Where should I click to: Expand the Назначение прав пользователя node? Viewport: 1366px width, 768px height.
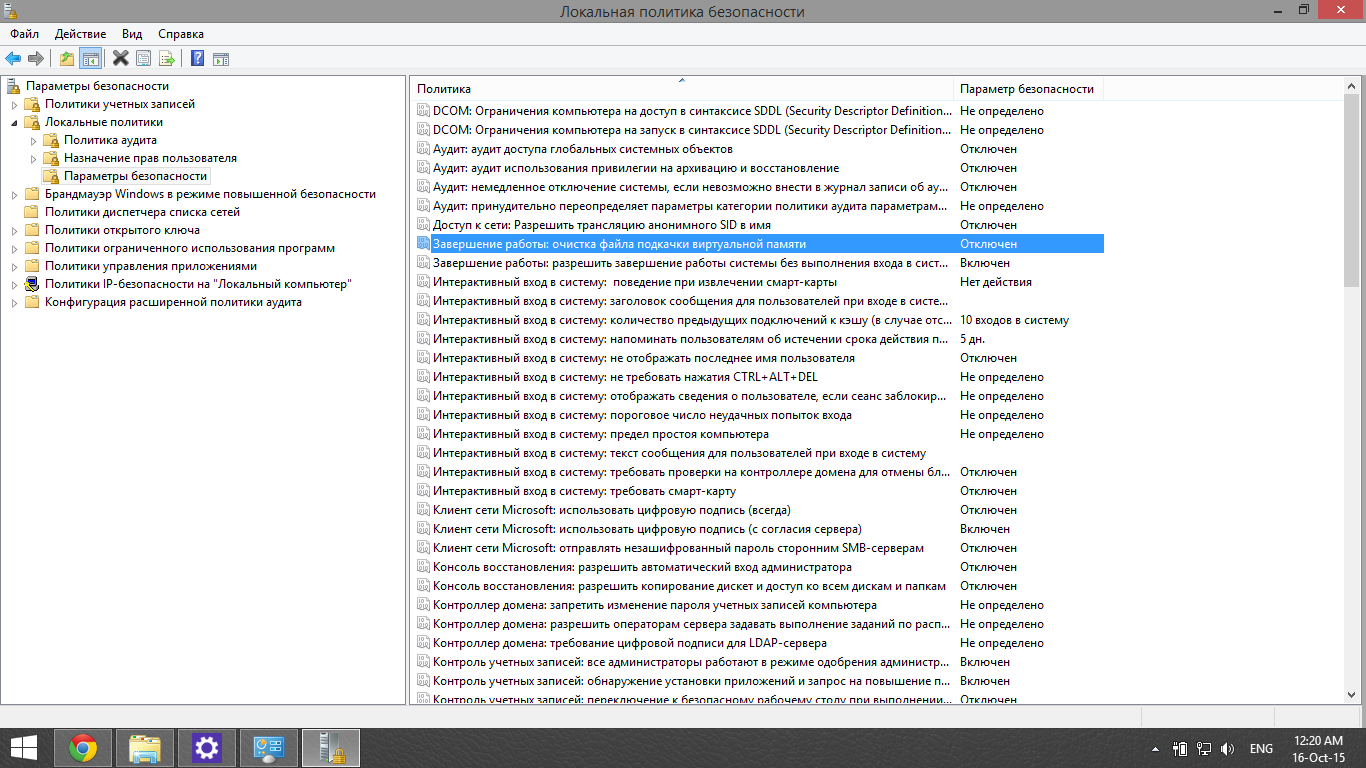[33, 158]
